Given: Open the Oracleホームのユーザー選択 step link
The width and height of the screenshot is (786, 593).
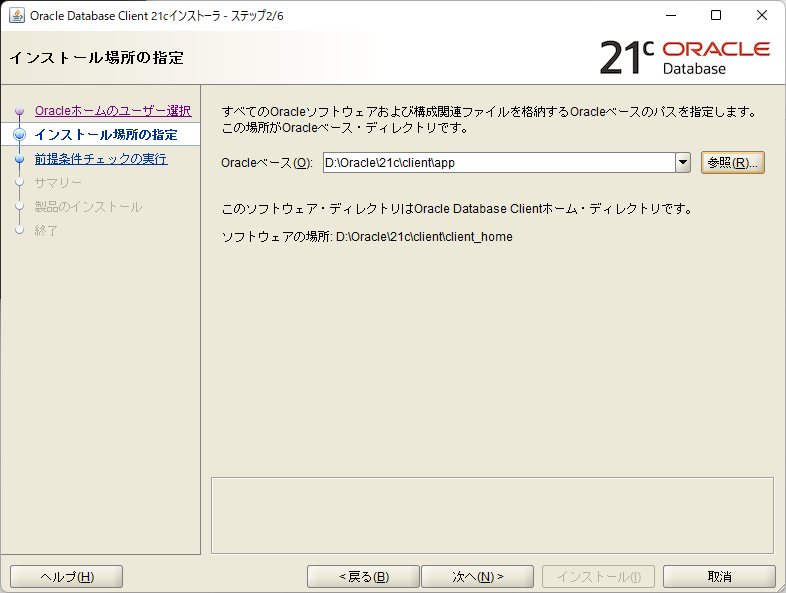Looking at the screenshot, I should [113, 111].
